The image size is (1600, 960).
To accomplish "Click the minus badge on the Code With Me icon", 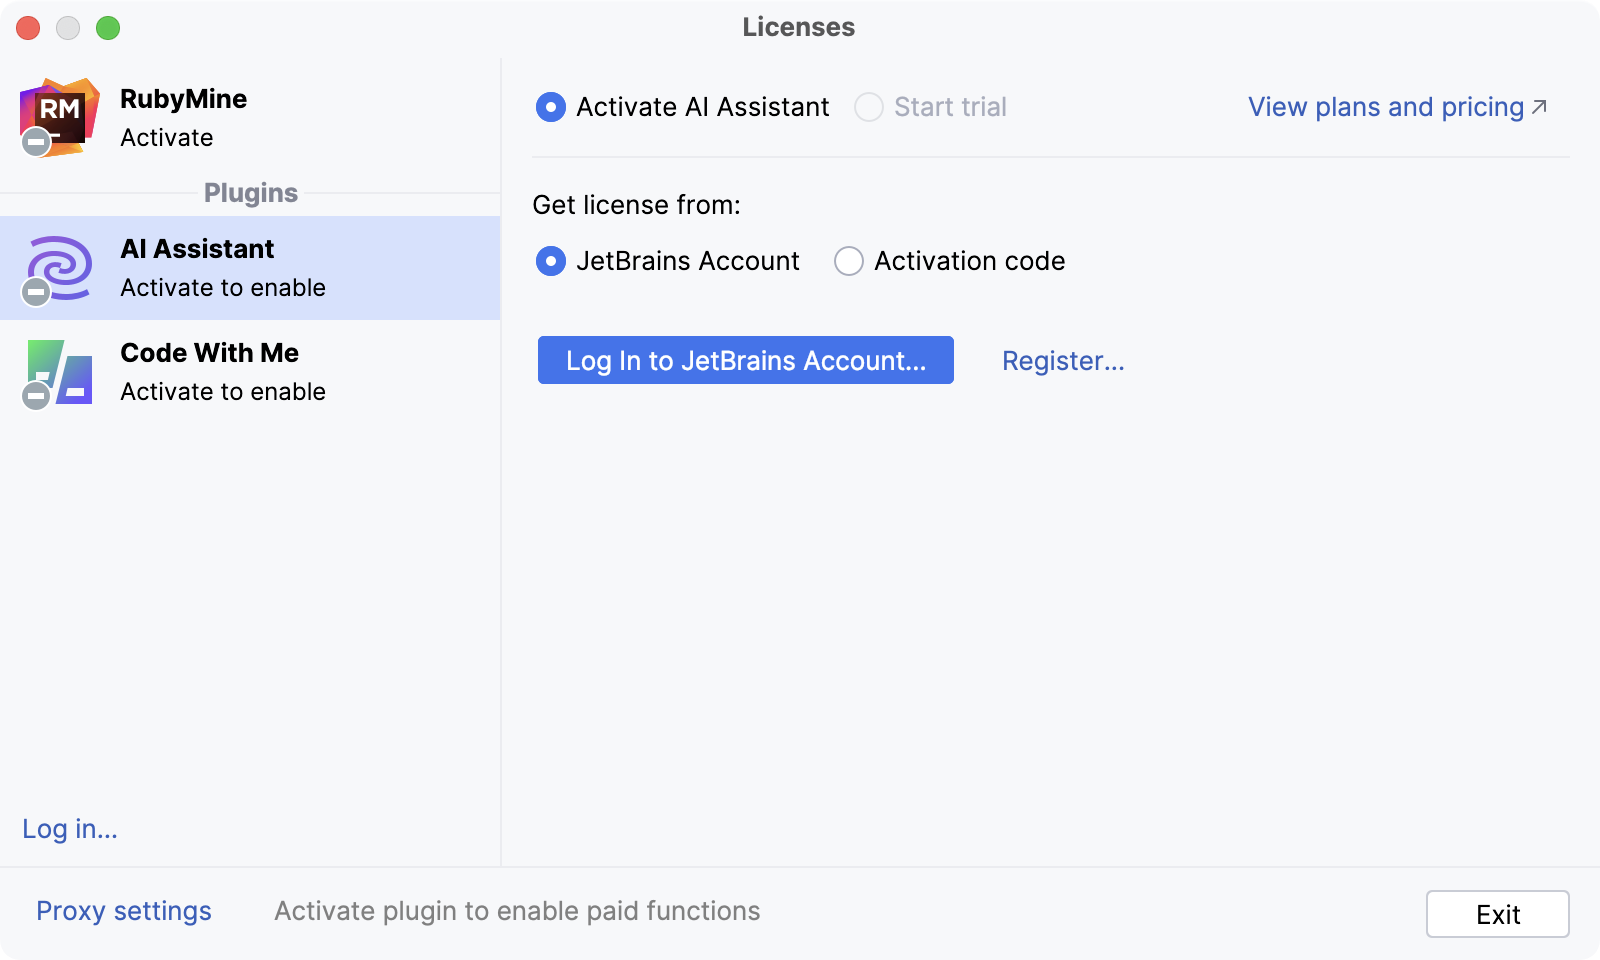I will (x=36, y=396).
